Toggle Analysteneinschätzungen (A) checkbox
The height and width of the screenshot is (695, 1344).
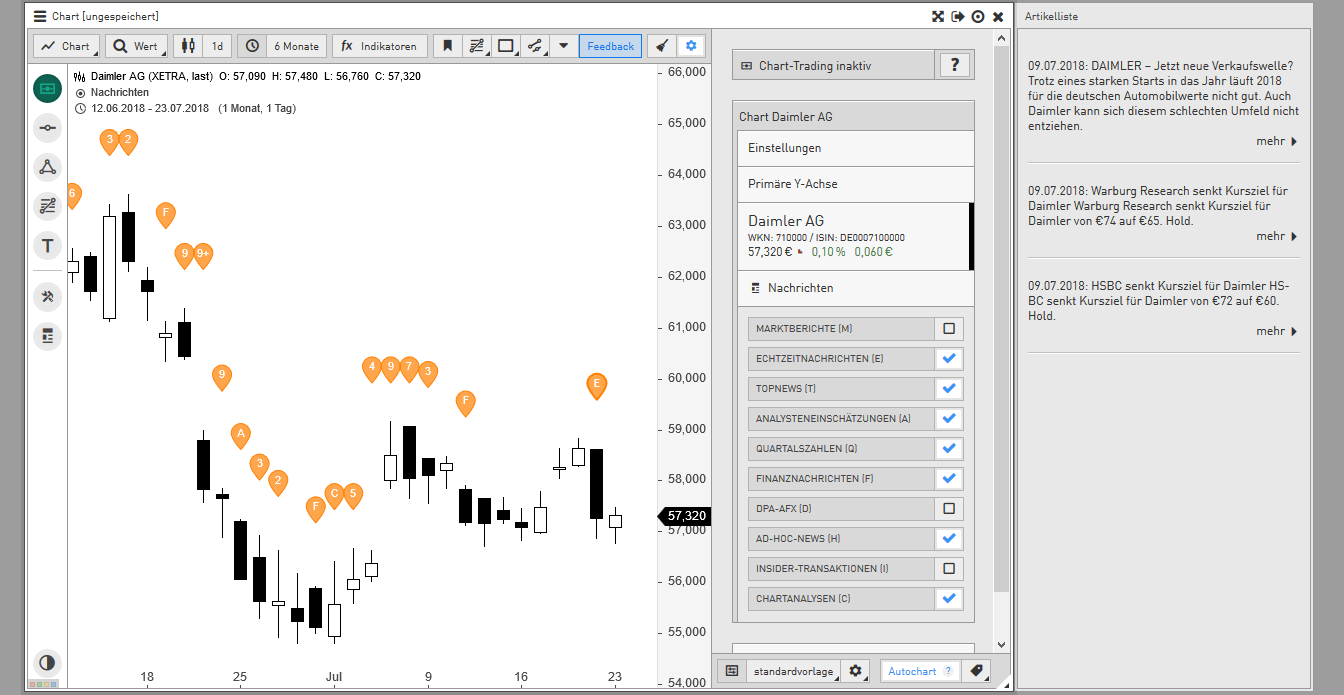949,418
